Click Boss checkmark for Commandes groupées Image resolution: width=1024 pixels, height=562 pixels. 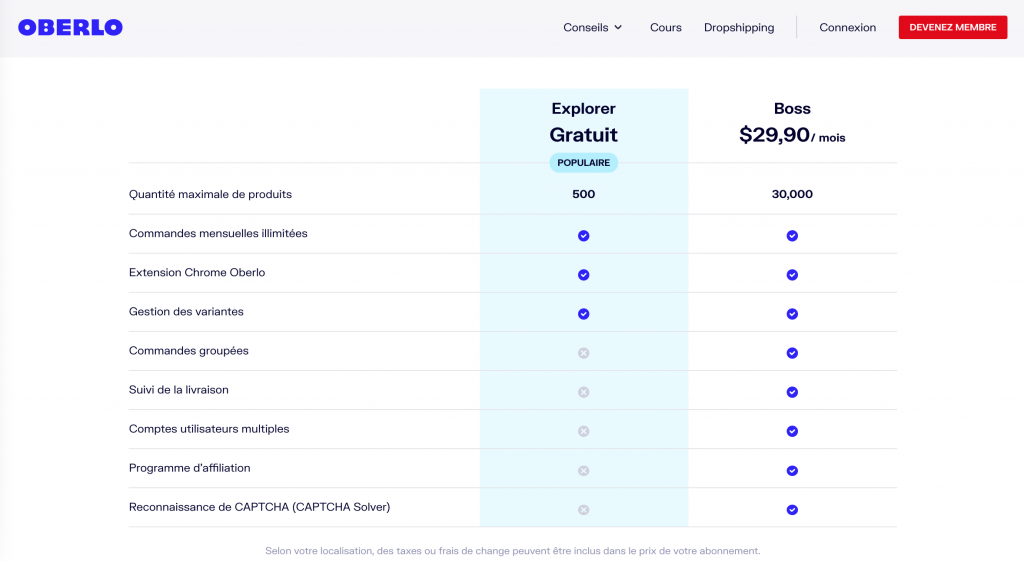coord(792,353)
